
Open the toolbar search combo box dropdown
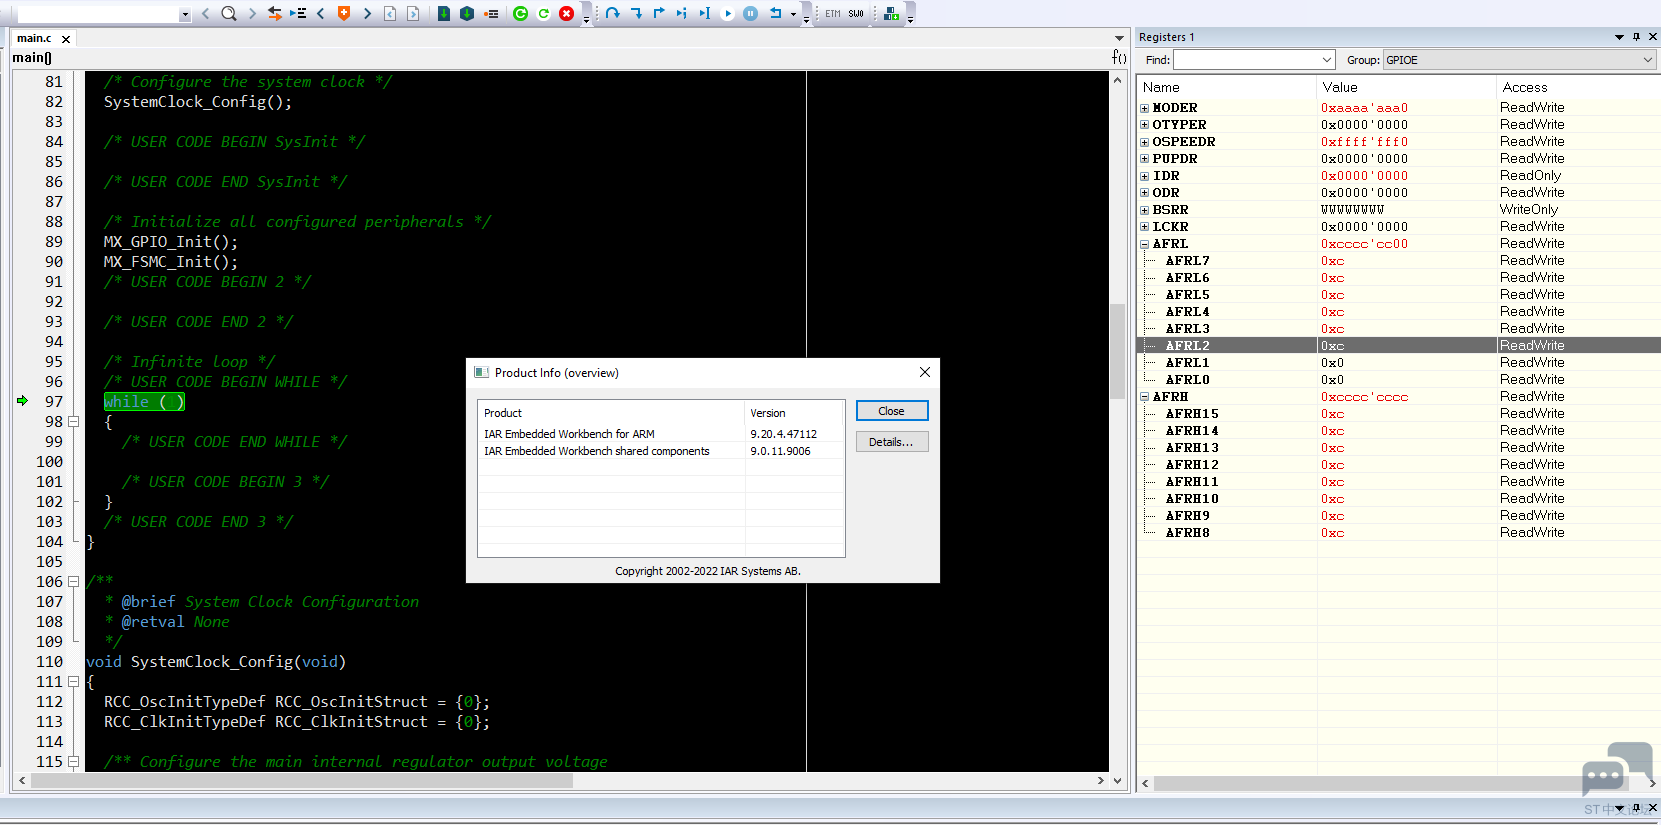click(x=185, y=15)
